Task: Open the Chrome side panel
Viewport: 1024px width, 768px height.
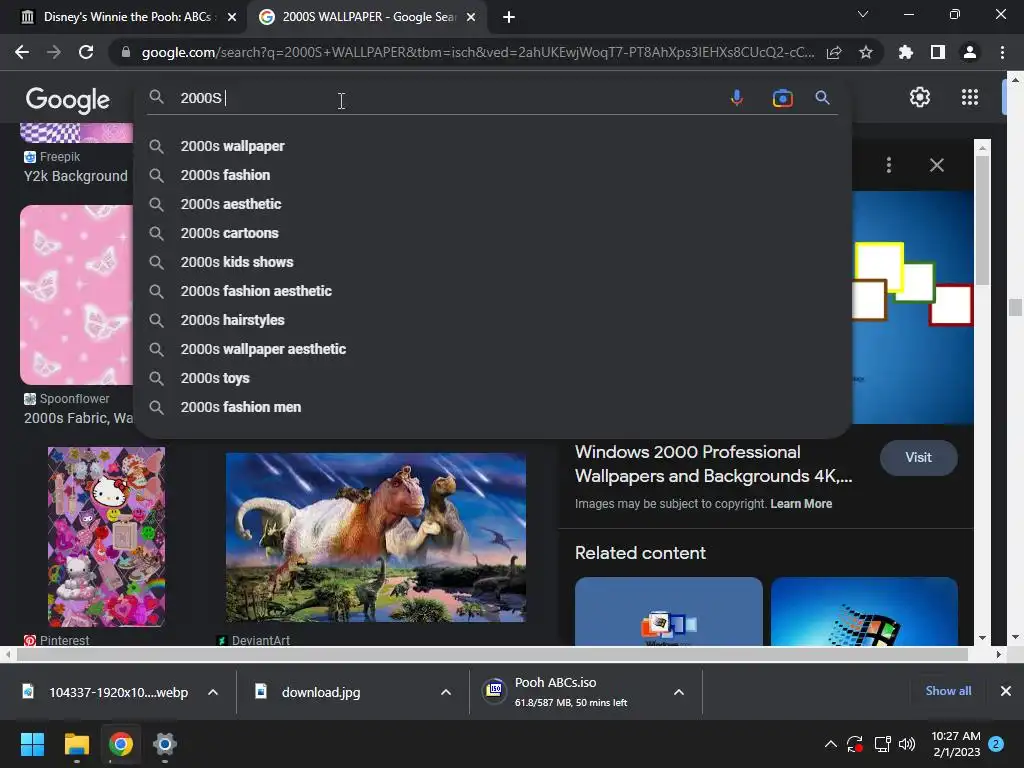Action: (938, 52)
